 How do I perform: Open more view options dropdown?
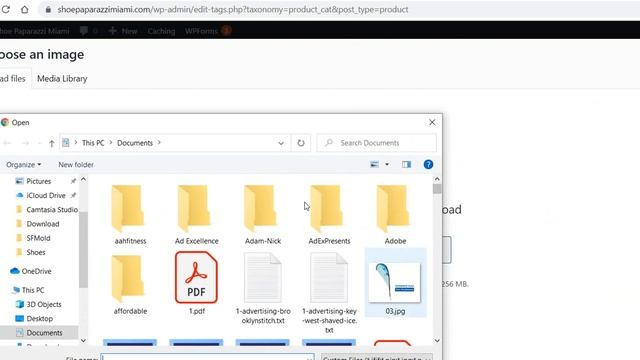387,164
